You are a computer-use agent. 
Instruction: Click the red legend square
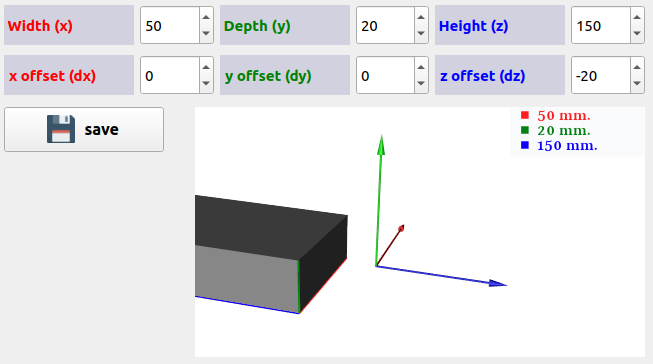[x=525, y=115]
